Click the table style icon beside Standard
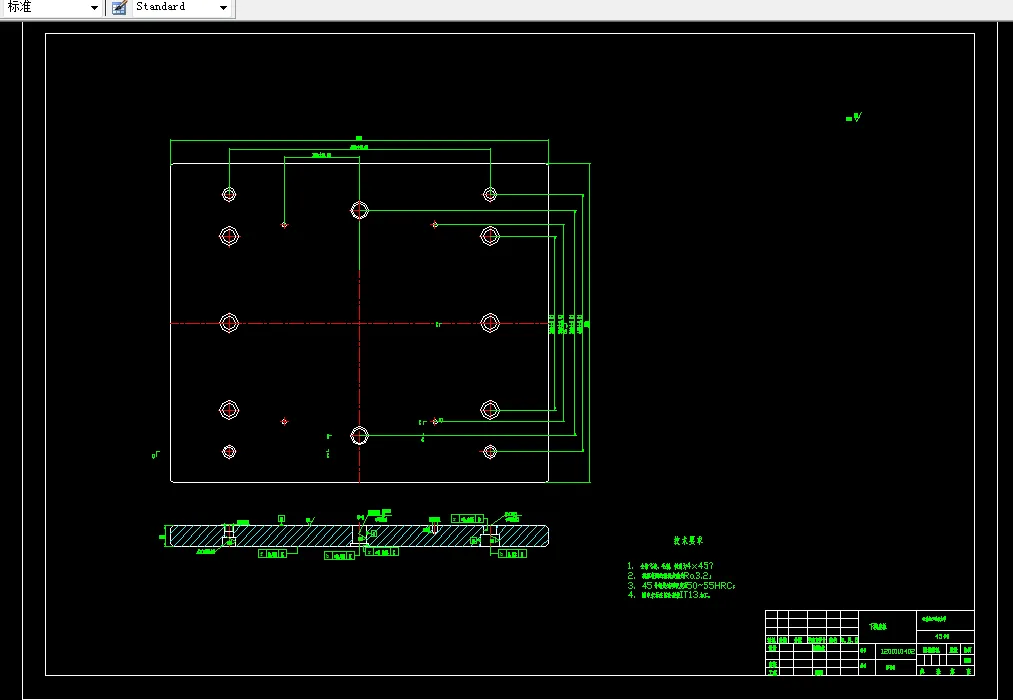The height and width of the screenshot is (700, 1013). pos(119,8)
